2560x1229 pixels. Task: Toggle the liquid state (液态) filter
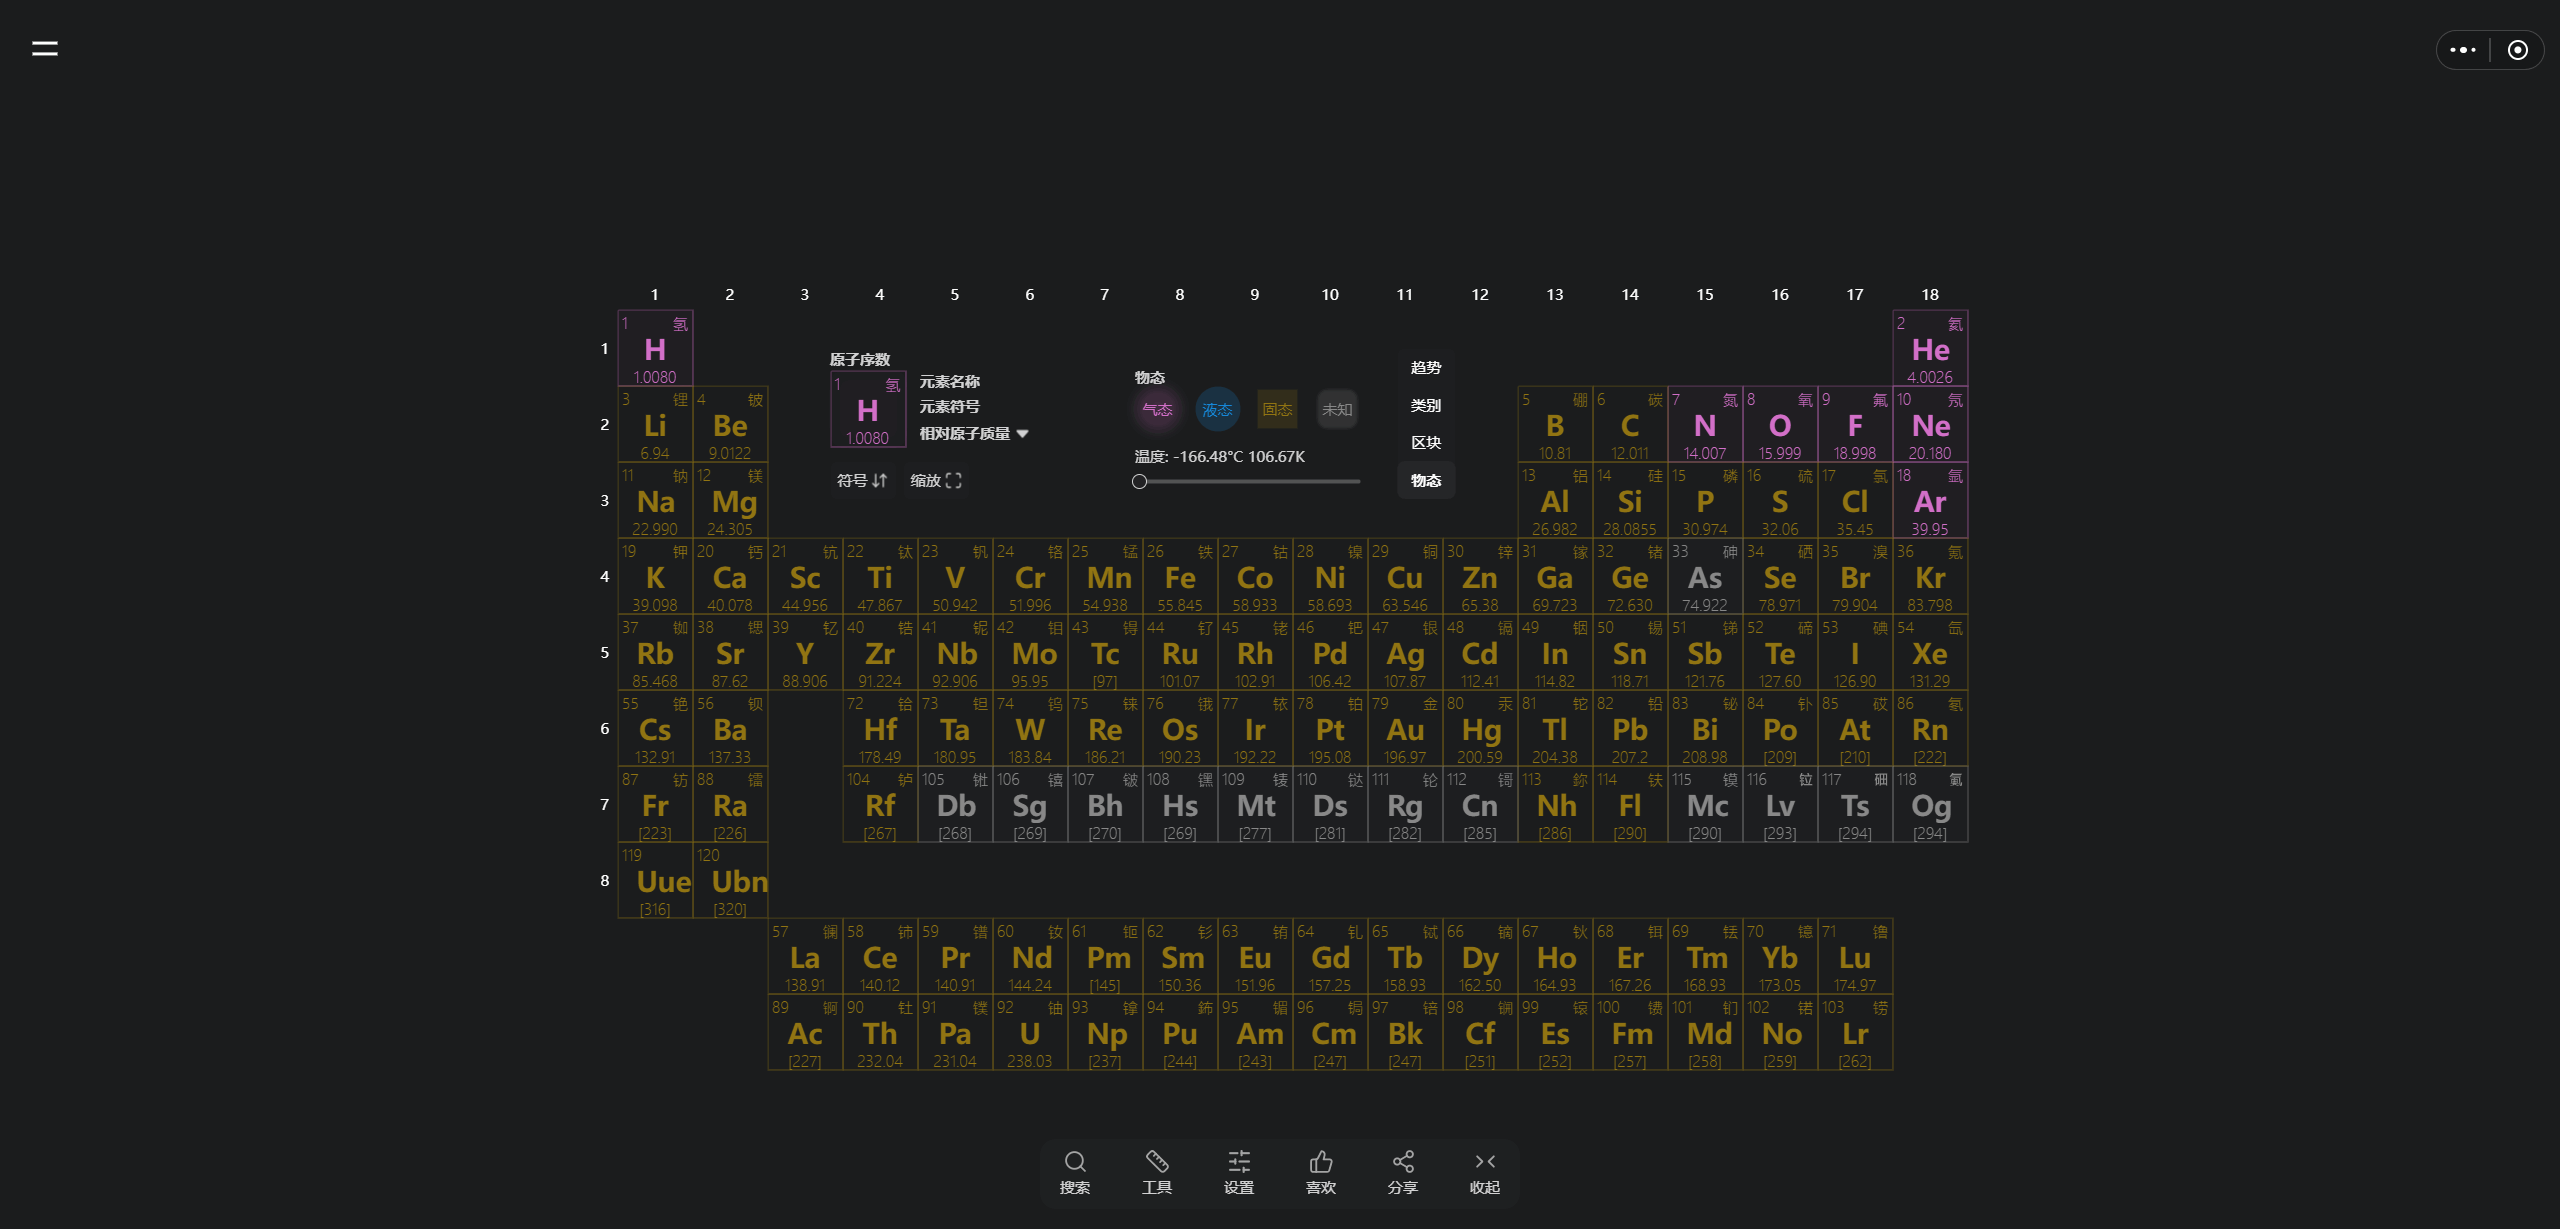point(1217,409)
